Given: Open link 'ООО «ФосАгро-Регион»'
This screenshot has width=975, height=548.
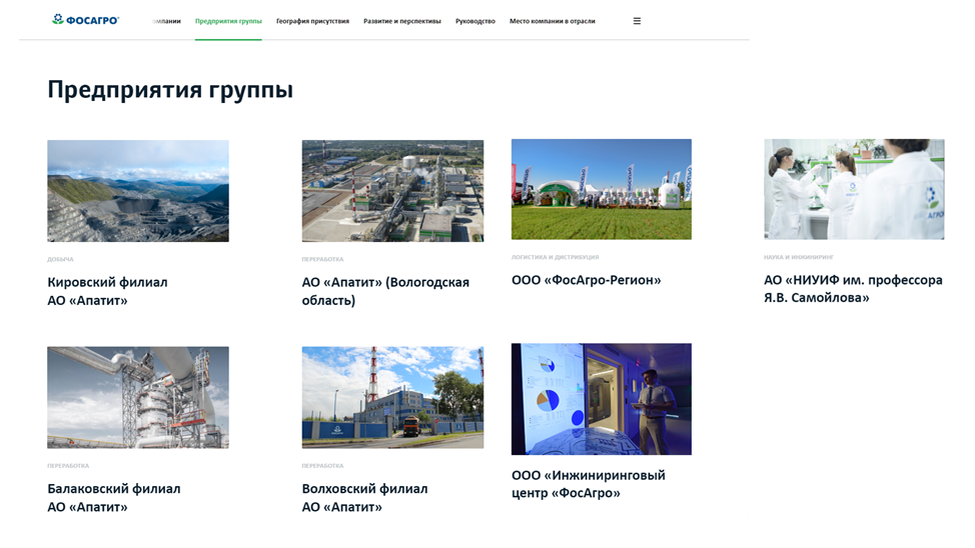Looking at the screenshot, I should pos(586,280).
